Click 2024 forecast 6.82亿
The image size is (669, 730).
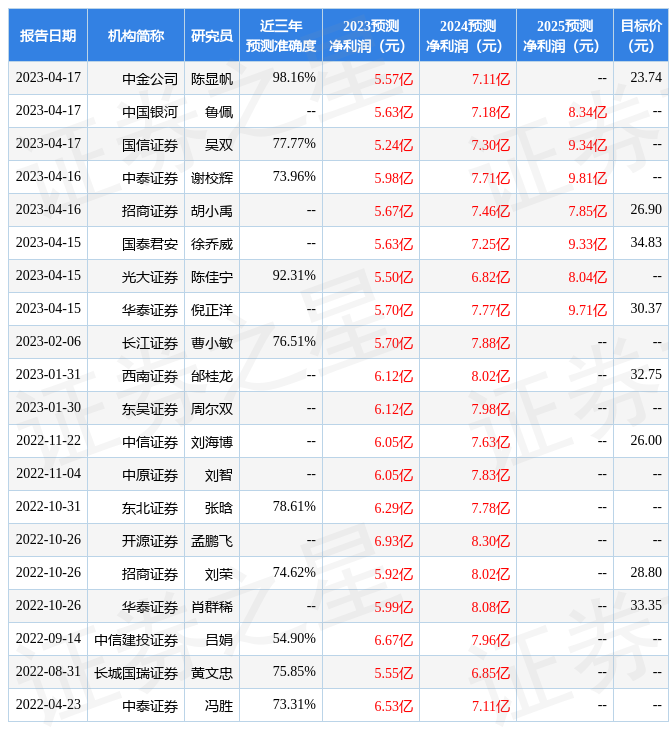pos(491,277)
